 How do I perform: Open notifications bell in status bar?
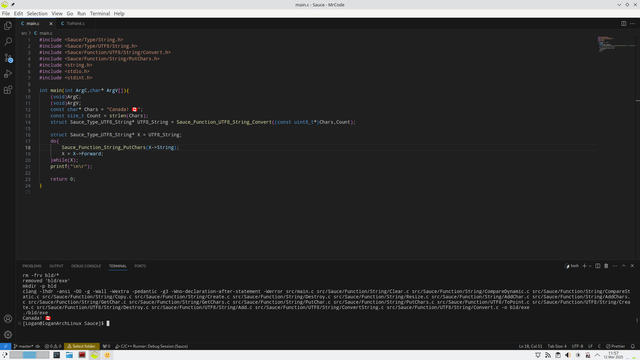[x=633, y=346]
